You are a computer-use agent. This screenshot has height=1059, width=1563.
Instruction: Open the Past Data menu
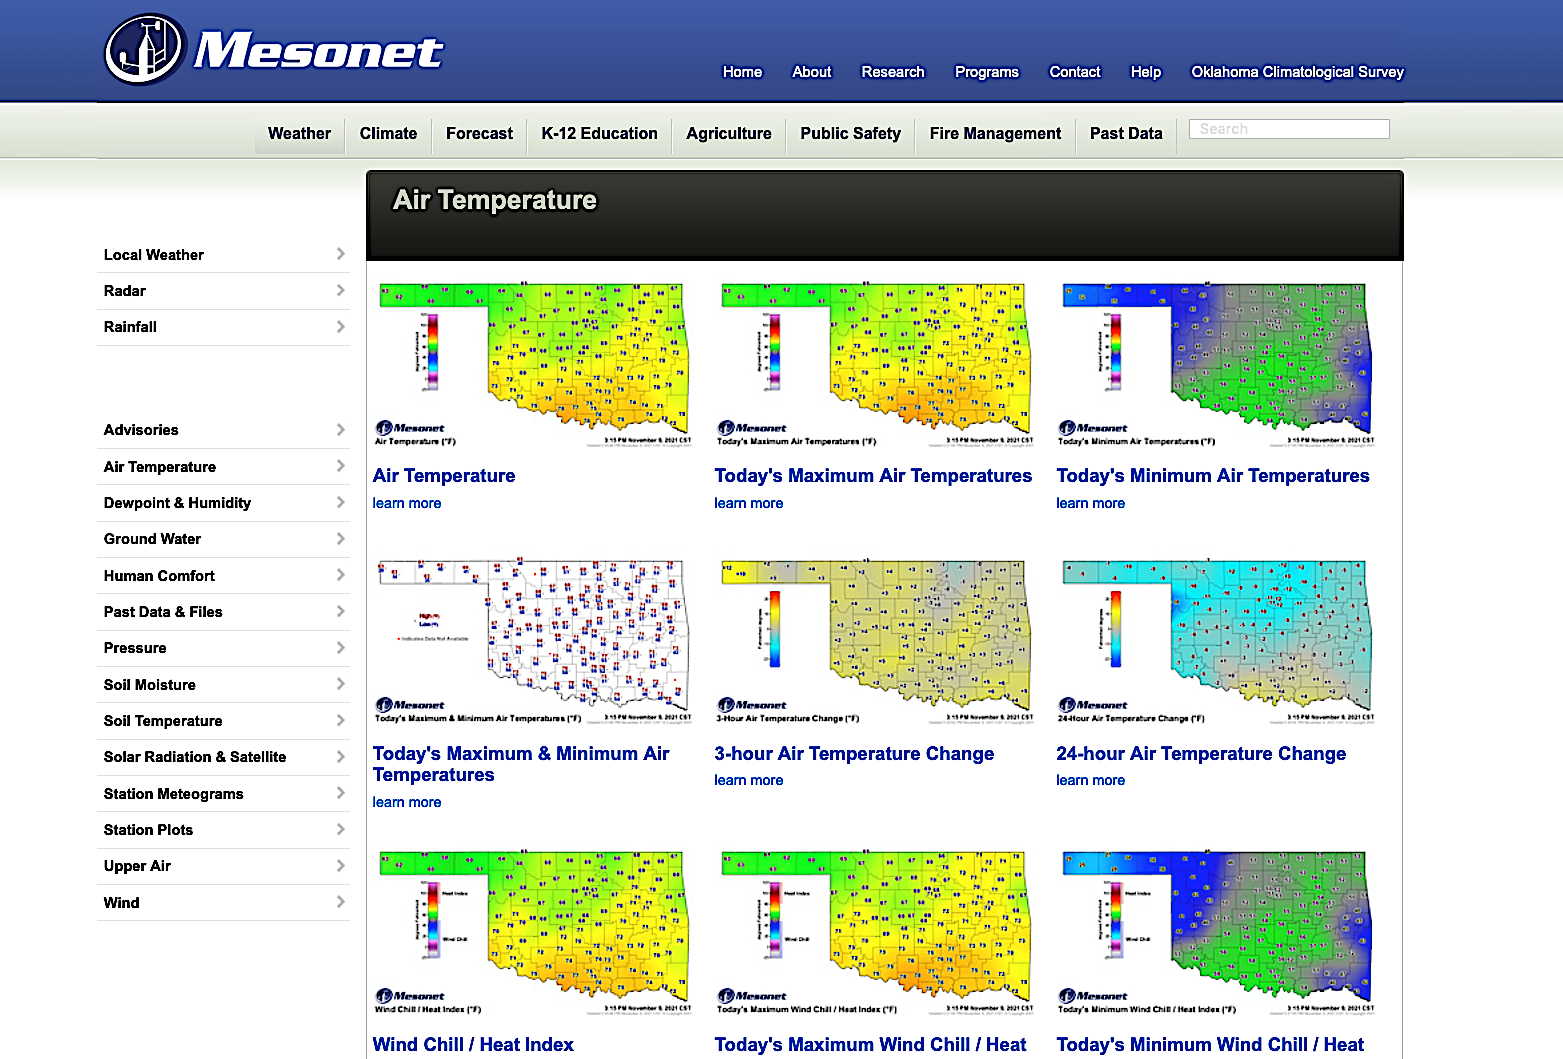point(1126,134)
